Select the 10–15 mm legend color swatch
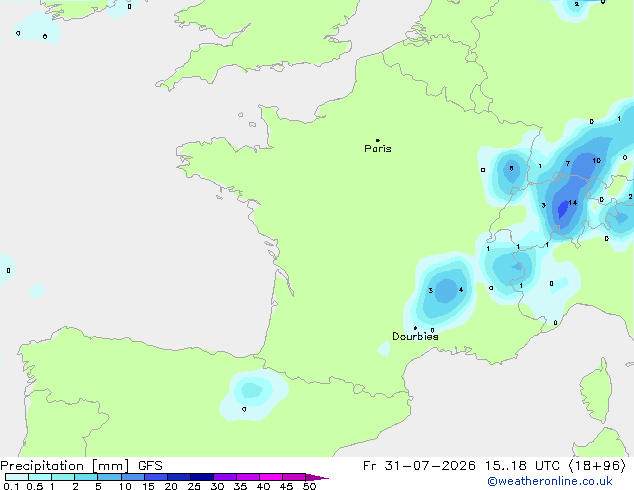Screen dimensions: 634x490 point(132,477)
